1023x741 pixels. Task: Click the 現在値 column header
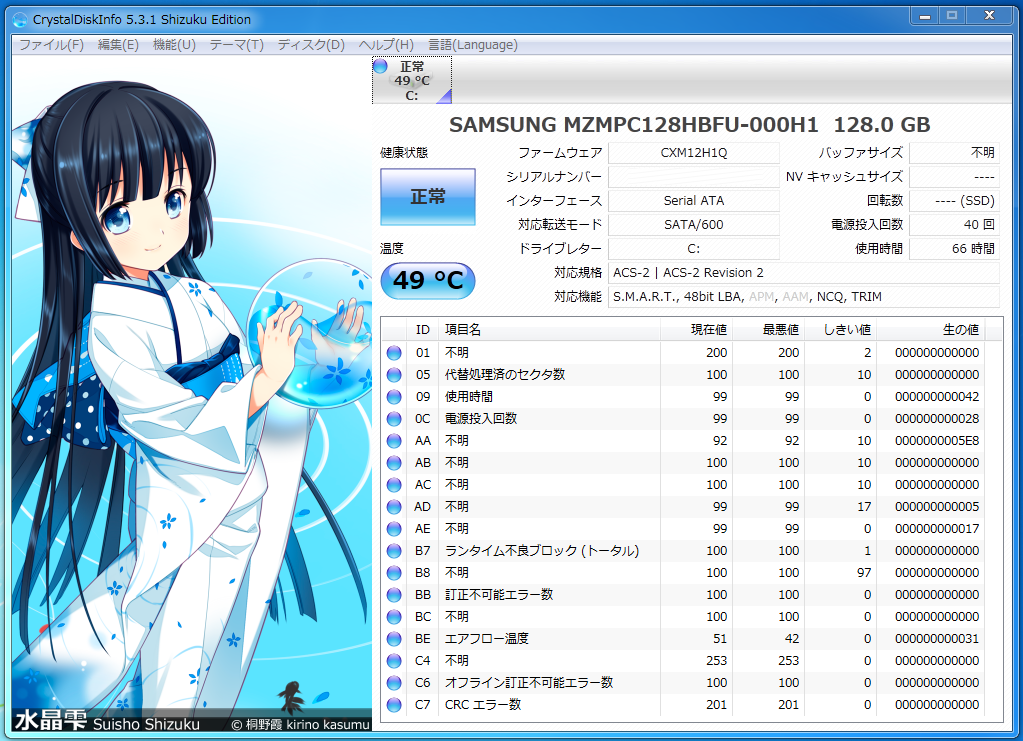click(696, 330)
